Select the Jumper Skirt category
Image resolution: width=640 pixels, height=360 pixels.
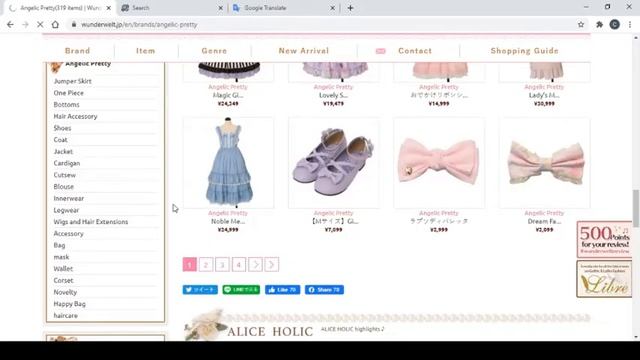(73, 81)
